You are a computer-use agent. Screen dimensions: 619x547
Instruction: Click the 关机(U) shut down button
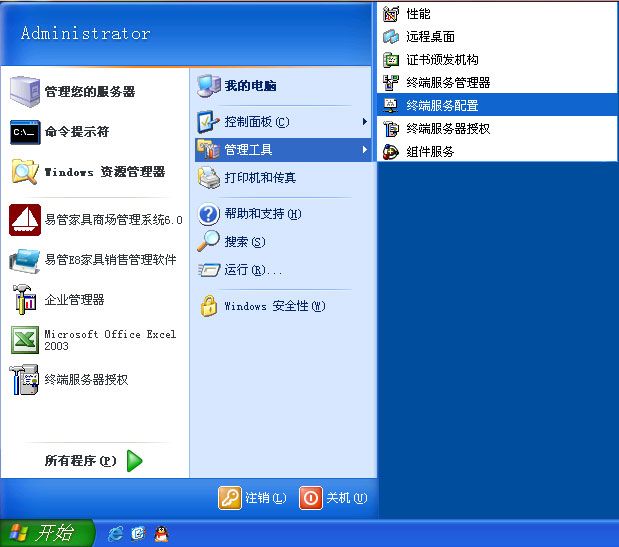pyautogui.click(x=333, y=498)
